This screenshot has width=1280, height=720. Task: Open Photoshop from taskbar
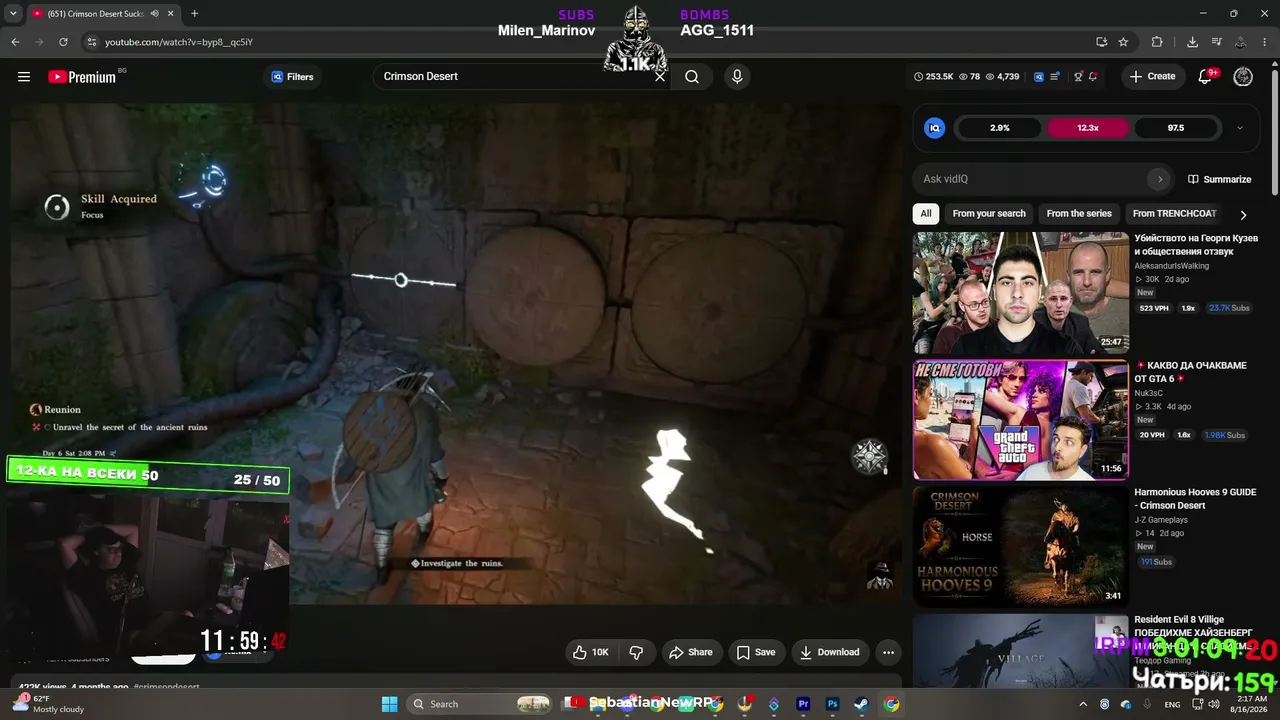(x=832, y=704)
